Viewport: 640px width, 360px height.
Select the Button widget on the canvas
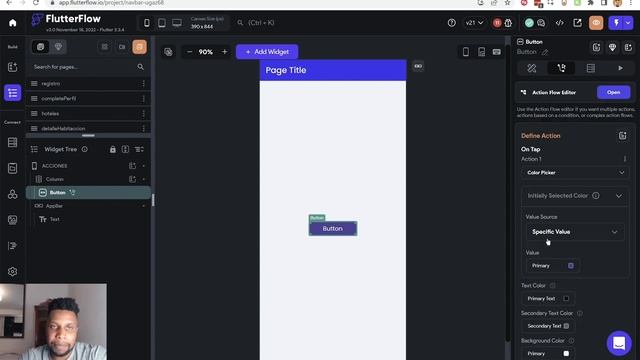tap(333, 229)
